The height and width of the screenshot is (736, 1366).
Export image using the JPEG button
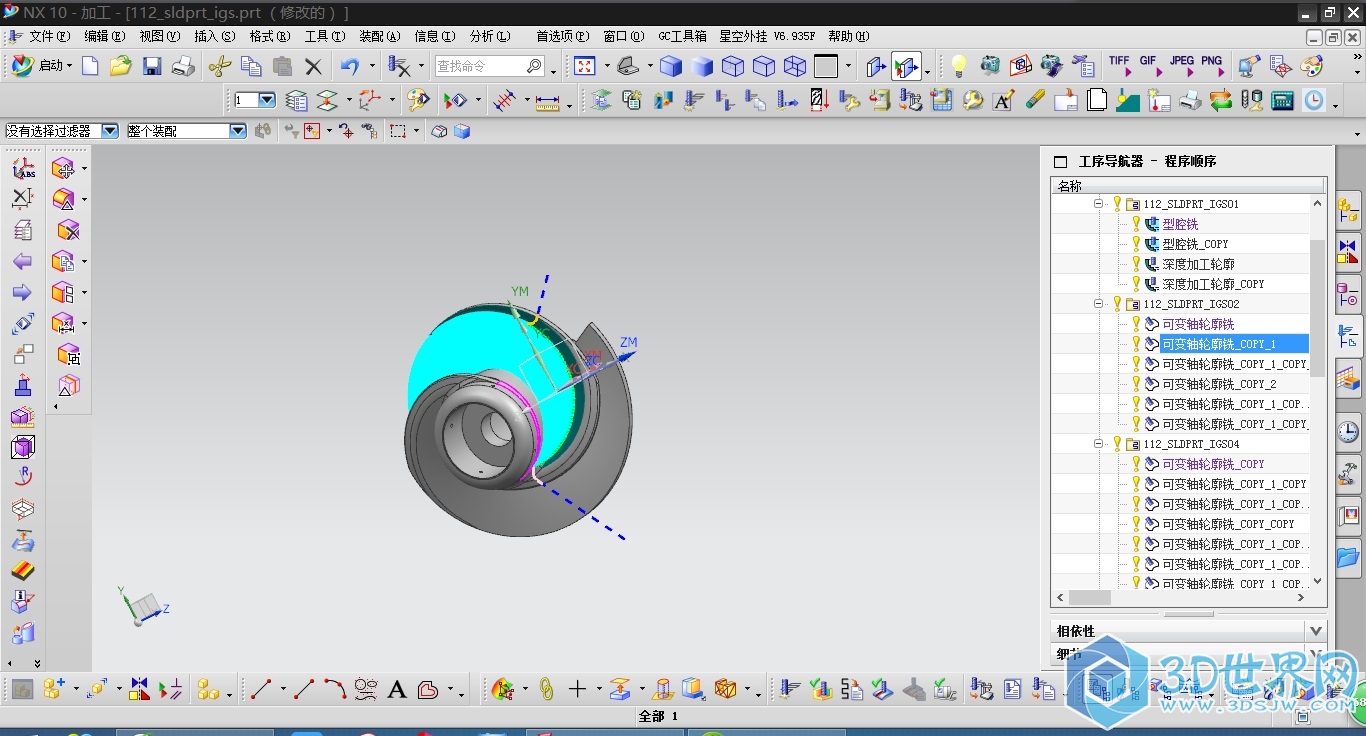[1182, 66]
